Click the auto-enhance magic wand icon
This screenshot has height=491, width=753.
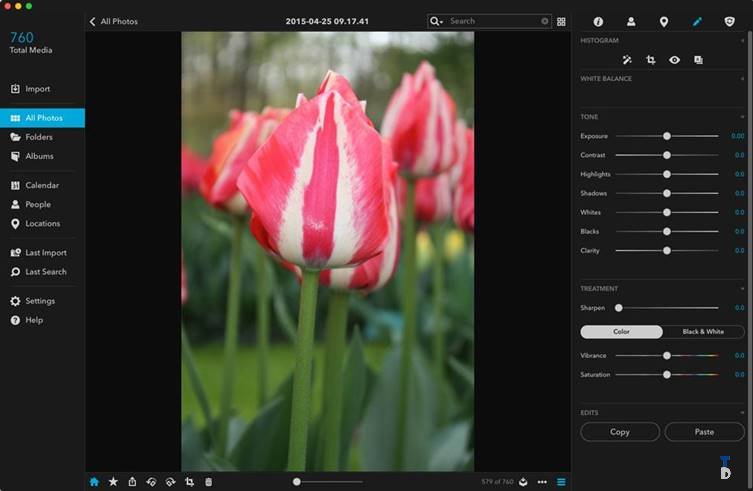[x=627, y=60]
